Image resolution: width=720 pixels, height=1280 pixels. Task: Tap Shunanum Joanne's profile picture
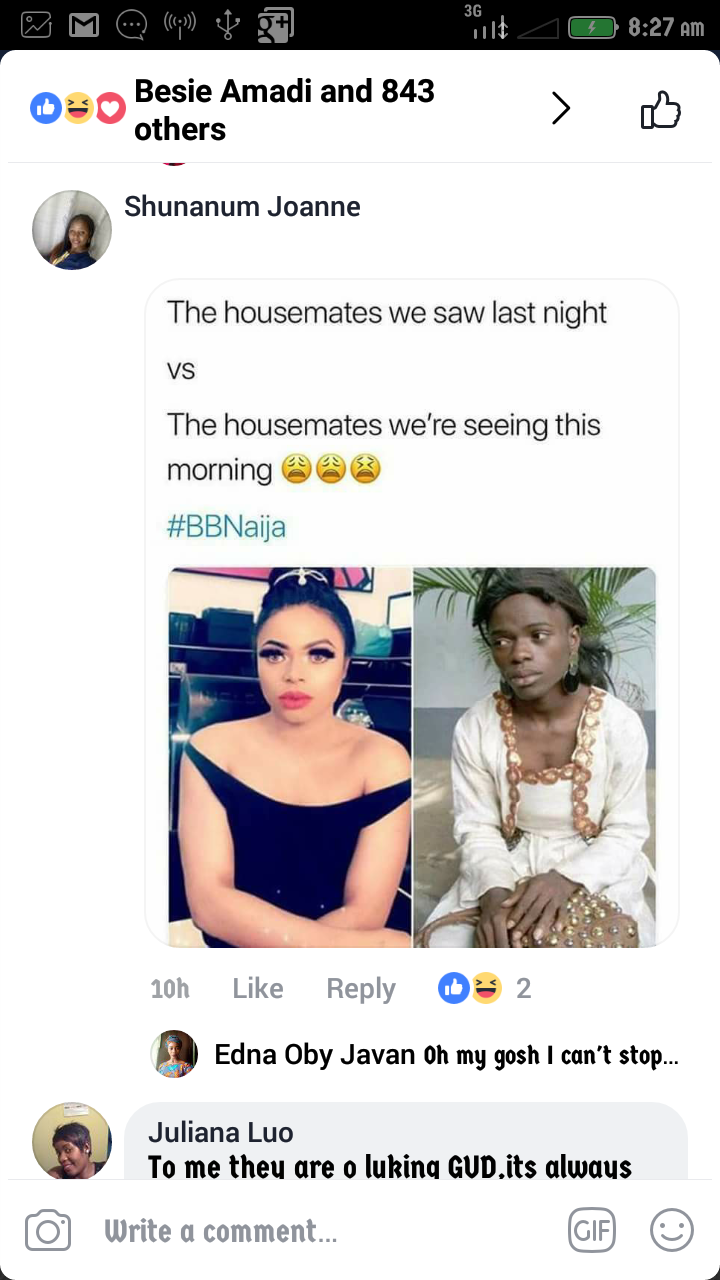point(72,230)
